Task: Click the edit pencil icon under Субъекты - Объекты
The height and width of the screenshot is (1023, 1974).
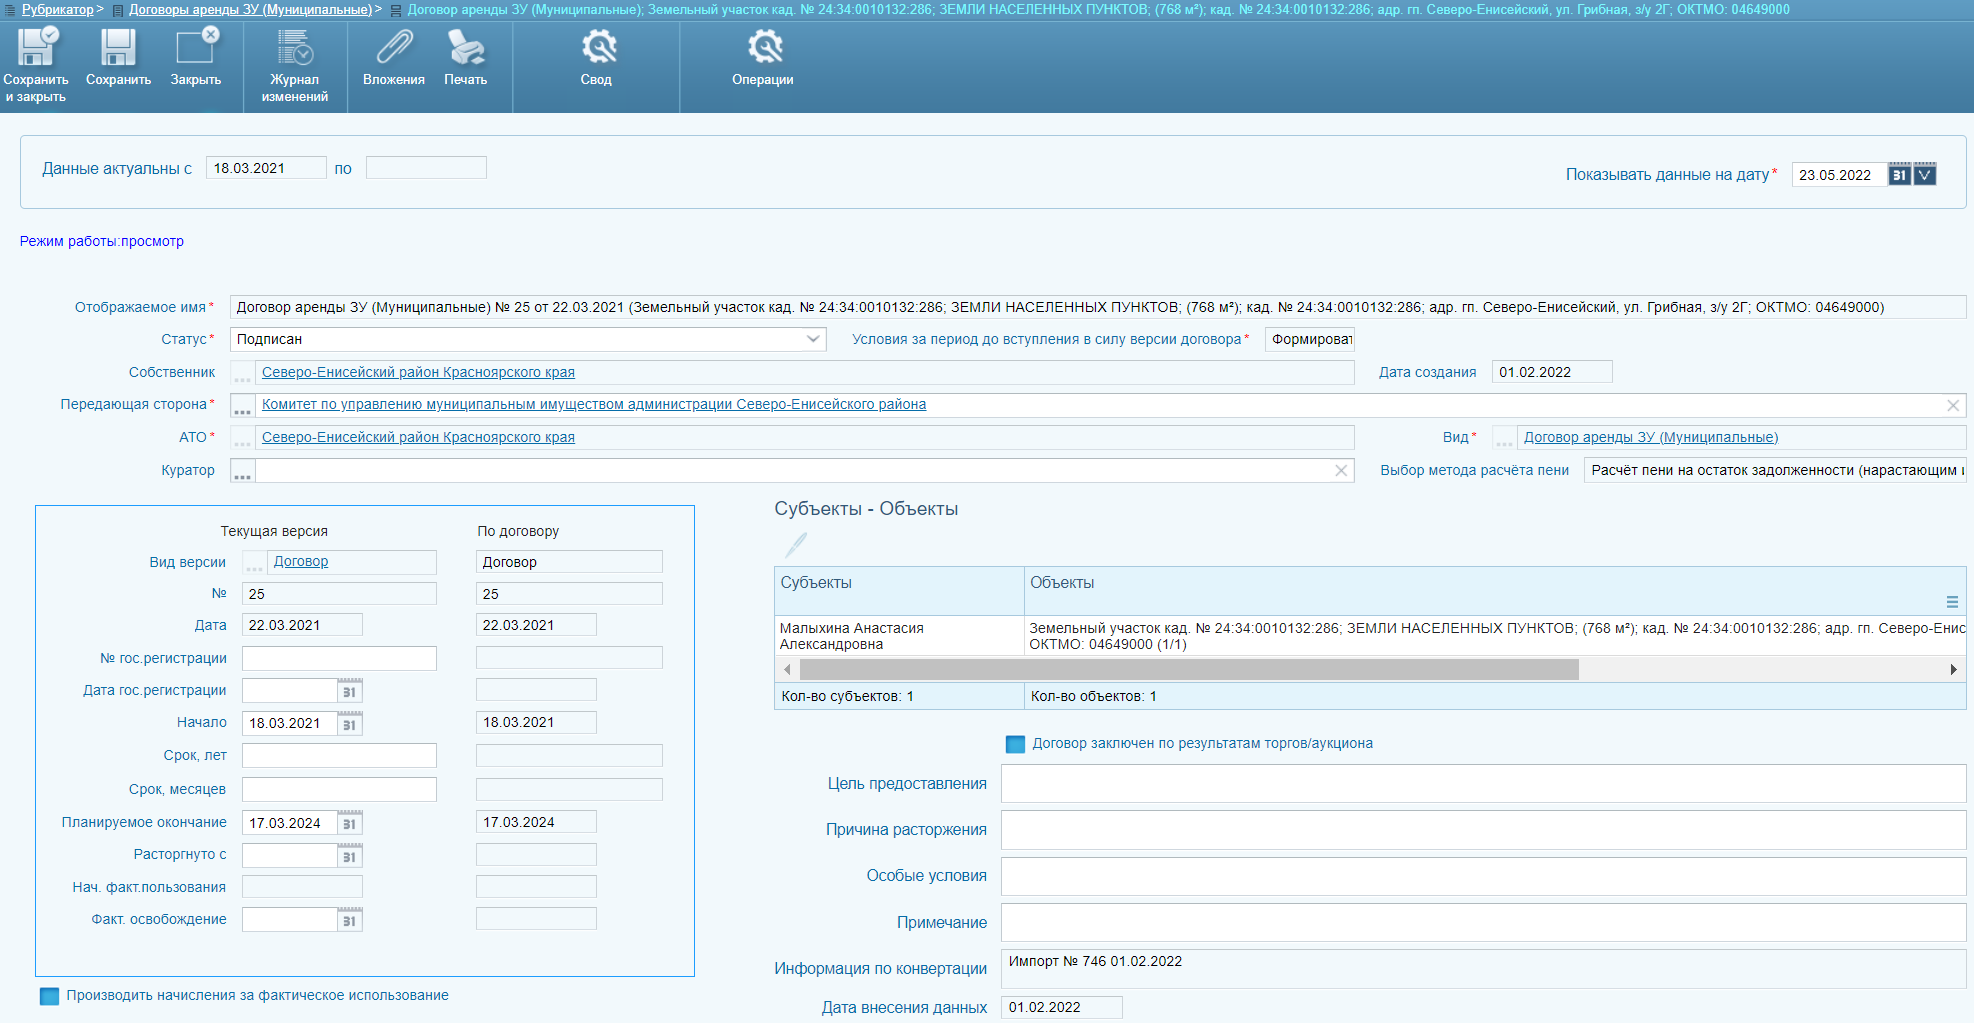Action: click(795, 545)
